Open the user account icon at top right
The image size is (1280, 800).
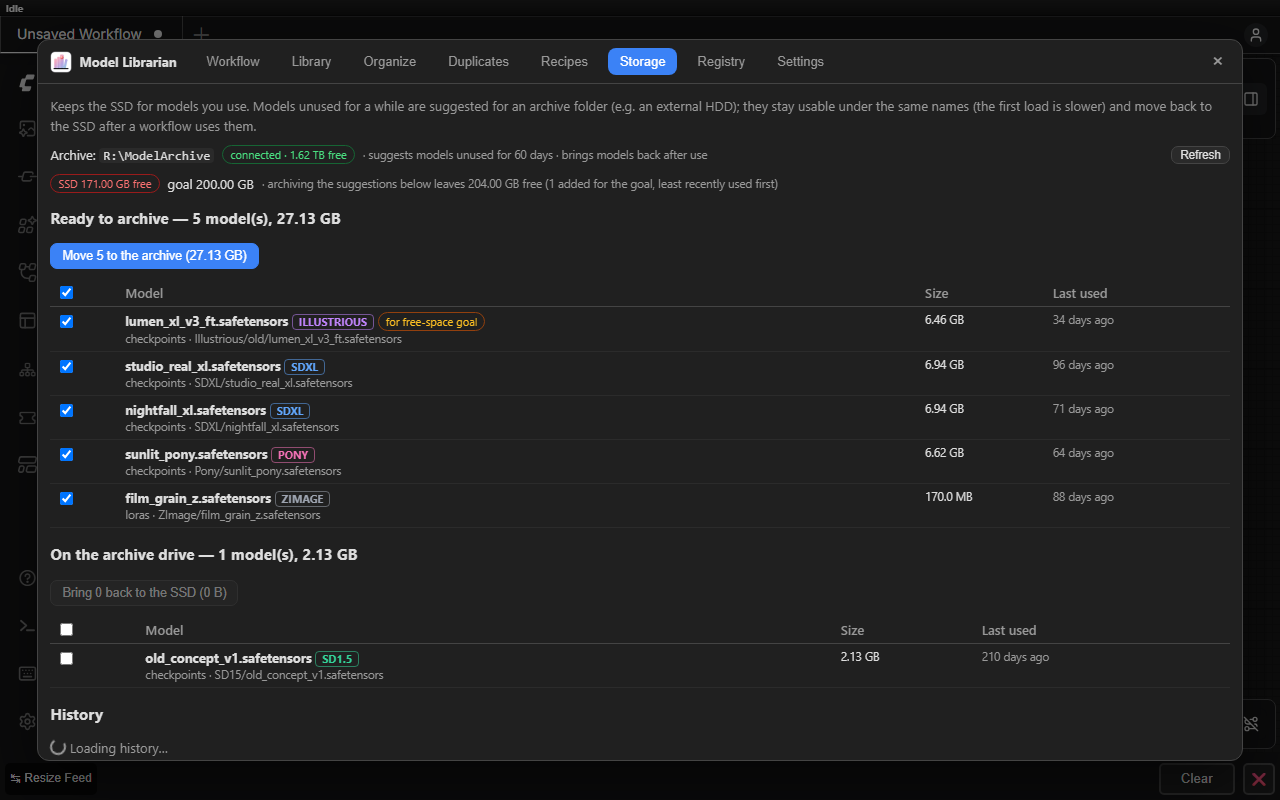point(1256,34)
